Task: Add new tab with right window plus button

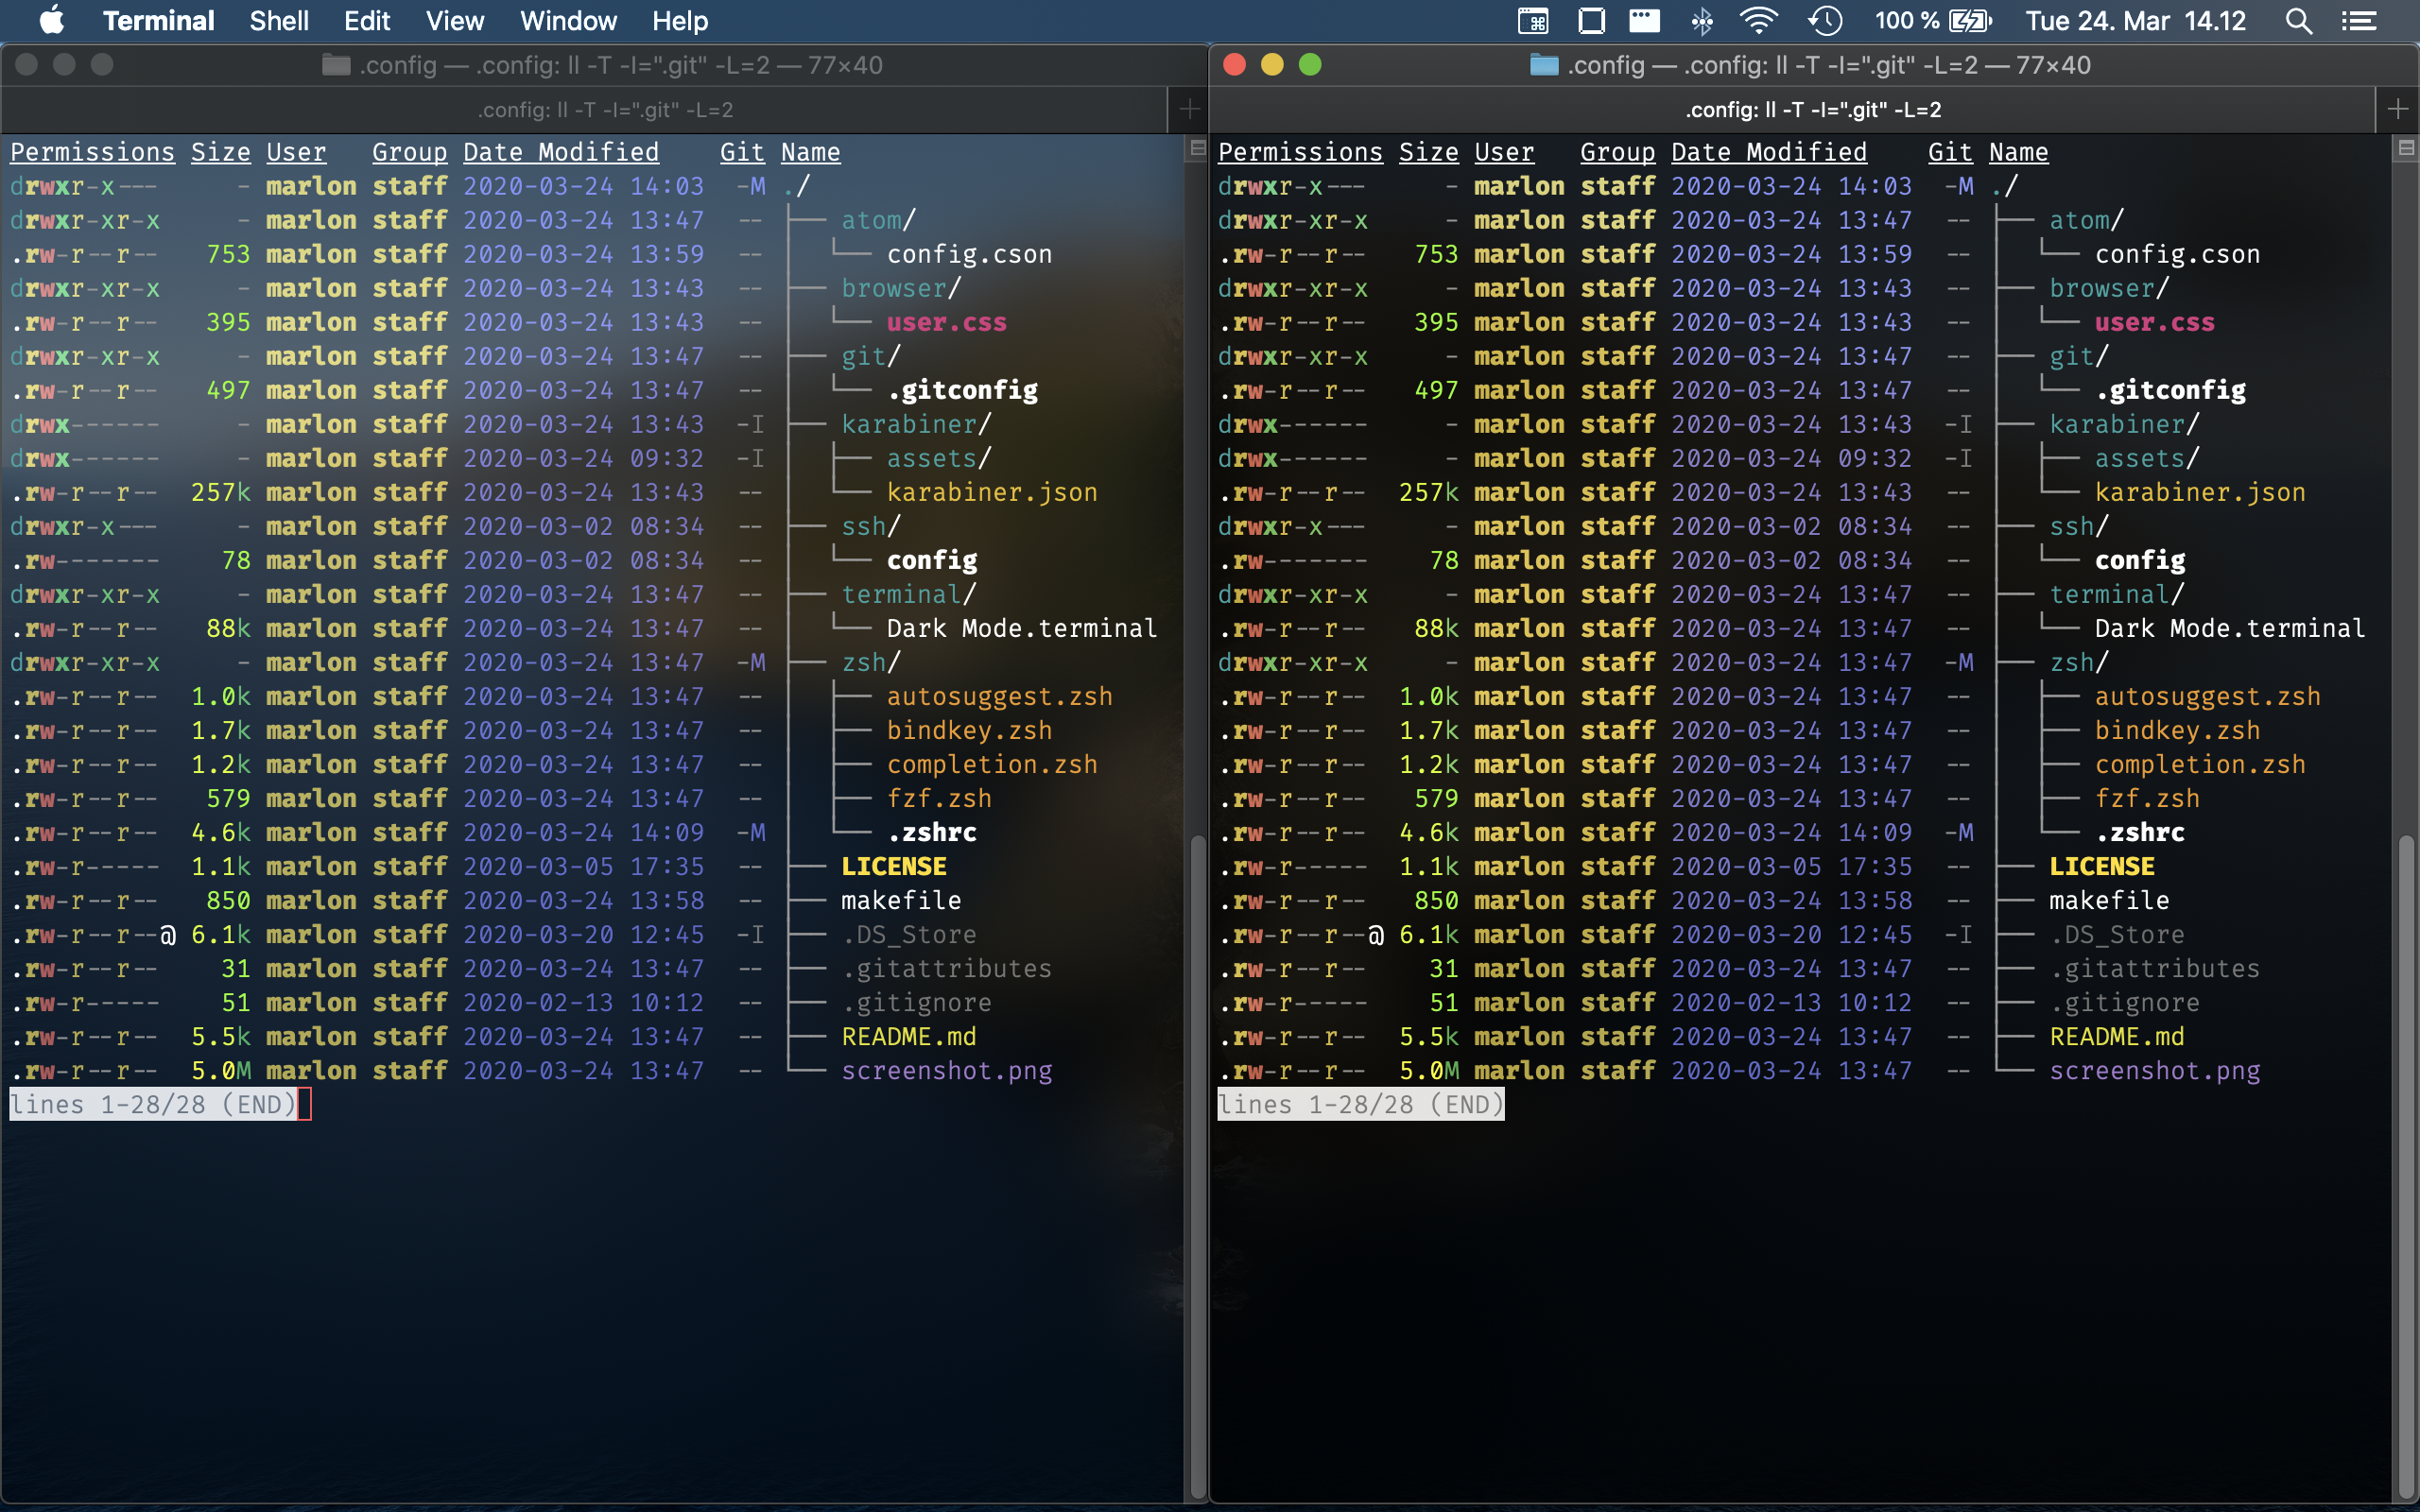Action: [x=2397, y=109]
